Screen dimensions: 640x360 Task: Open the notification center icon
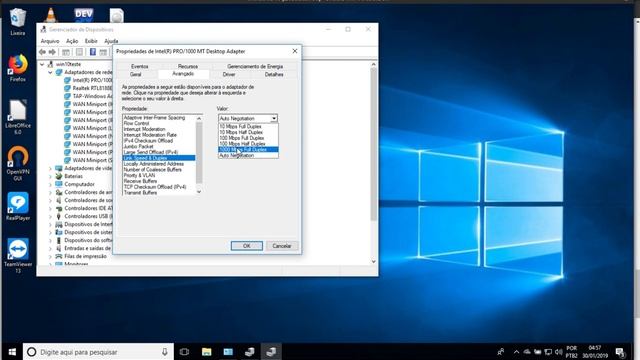[x=620, y=352]
